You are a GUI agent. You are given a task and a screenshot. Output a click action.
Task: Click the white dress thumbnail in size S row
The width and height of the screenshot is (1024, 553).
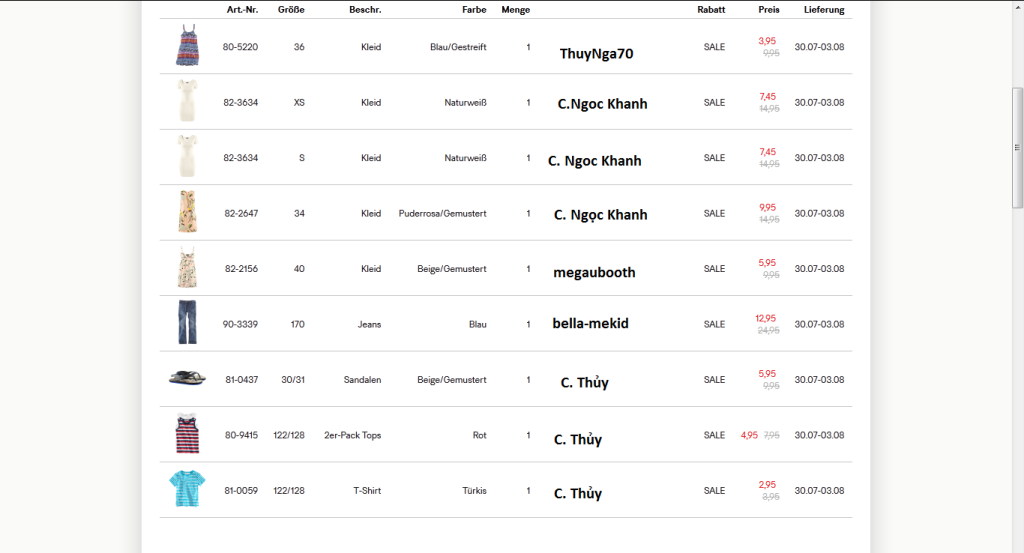(187, 157)
